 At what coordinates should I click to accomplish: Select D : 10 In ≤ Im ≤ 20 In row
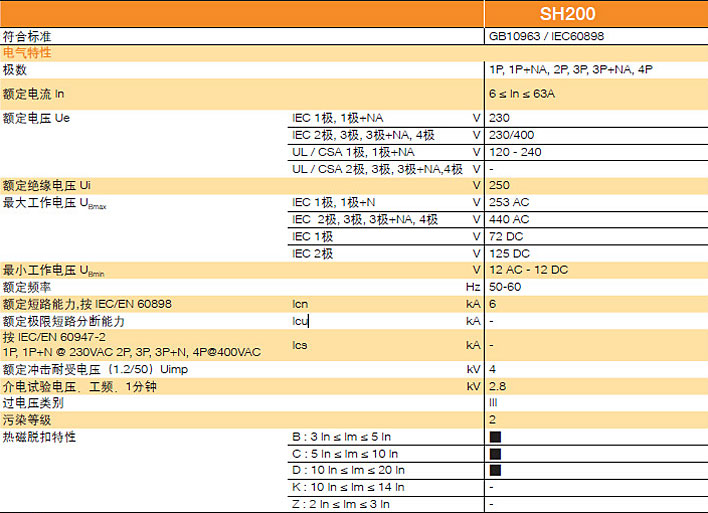point(348,471)
